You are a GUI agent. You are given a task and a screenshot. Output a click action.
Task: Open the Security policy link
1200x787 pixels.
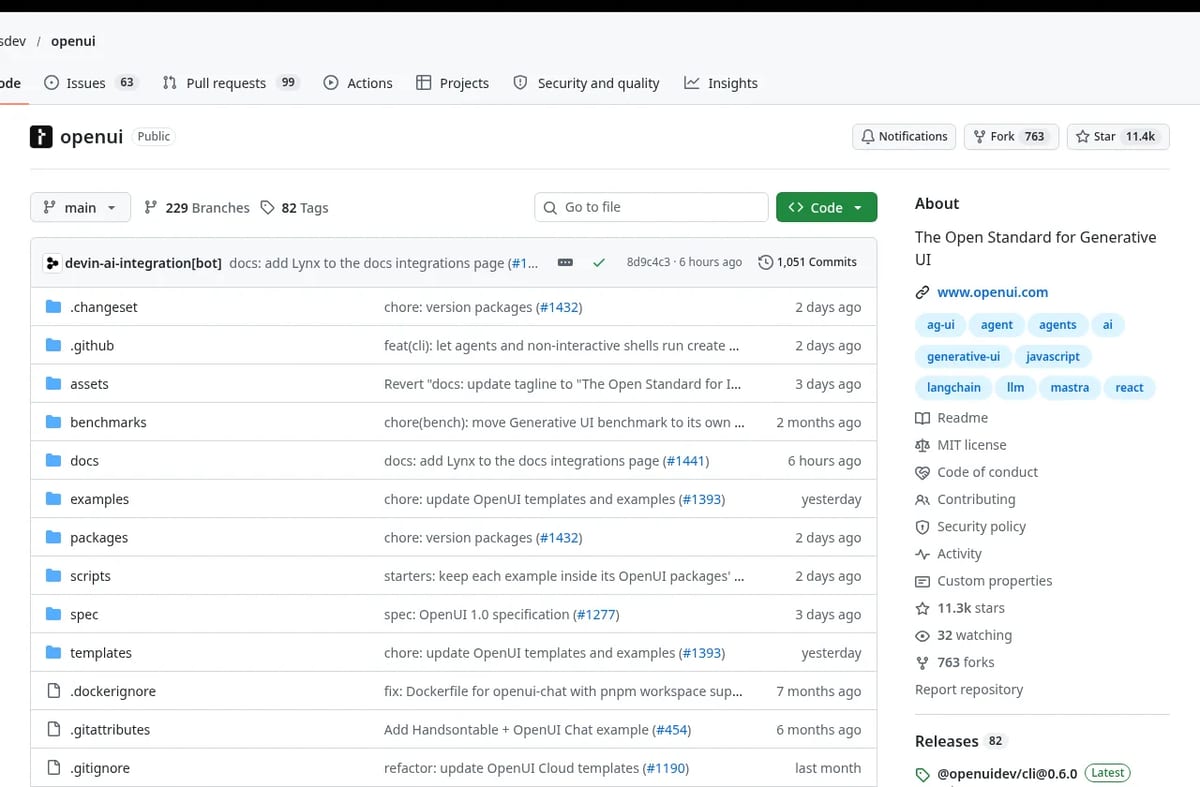970,527
